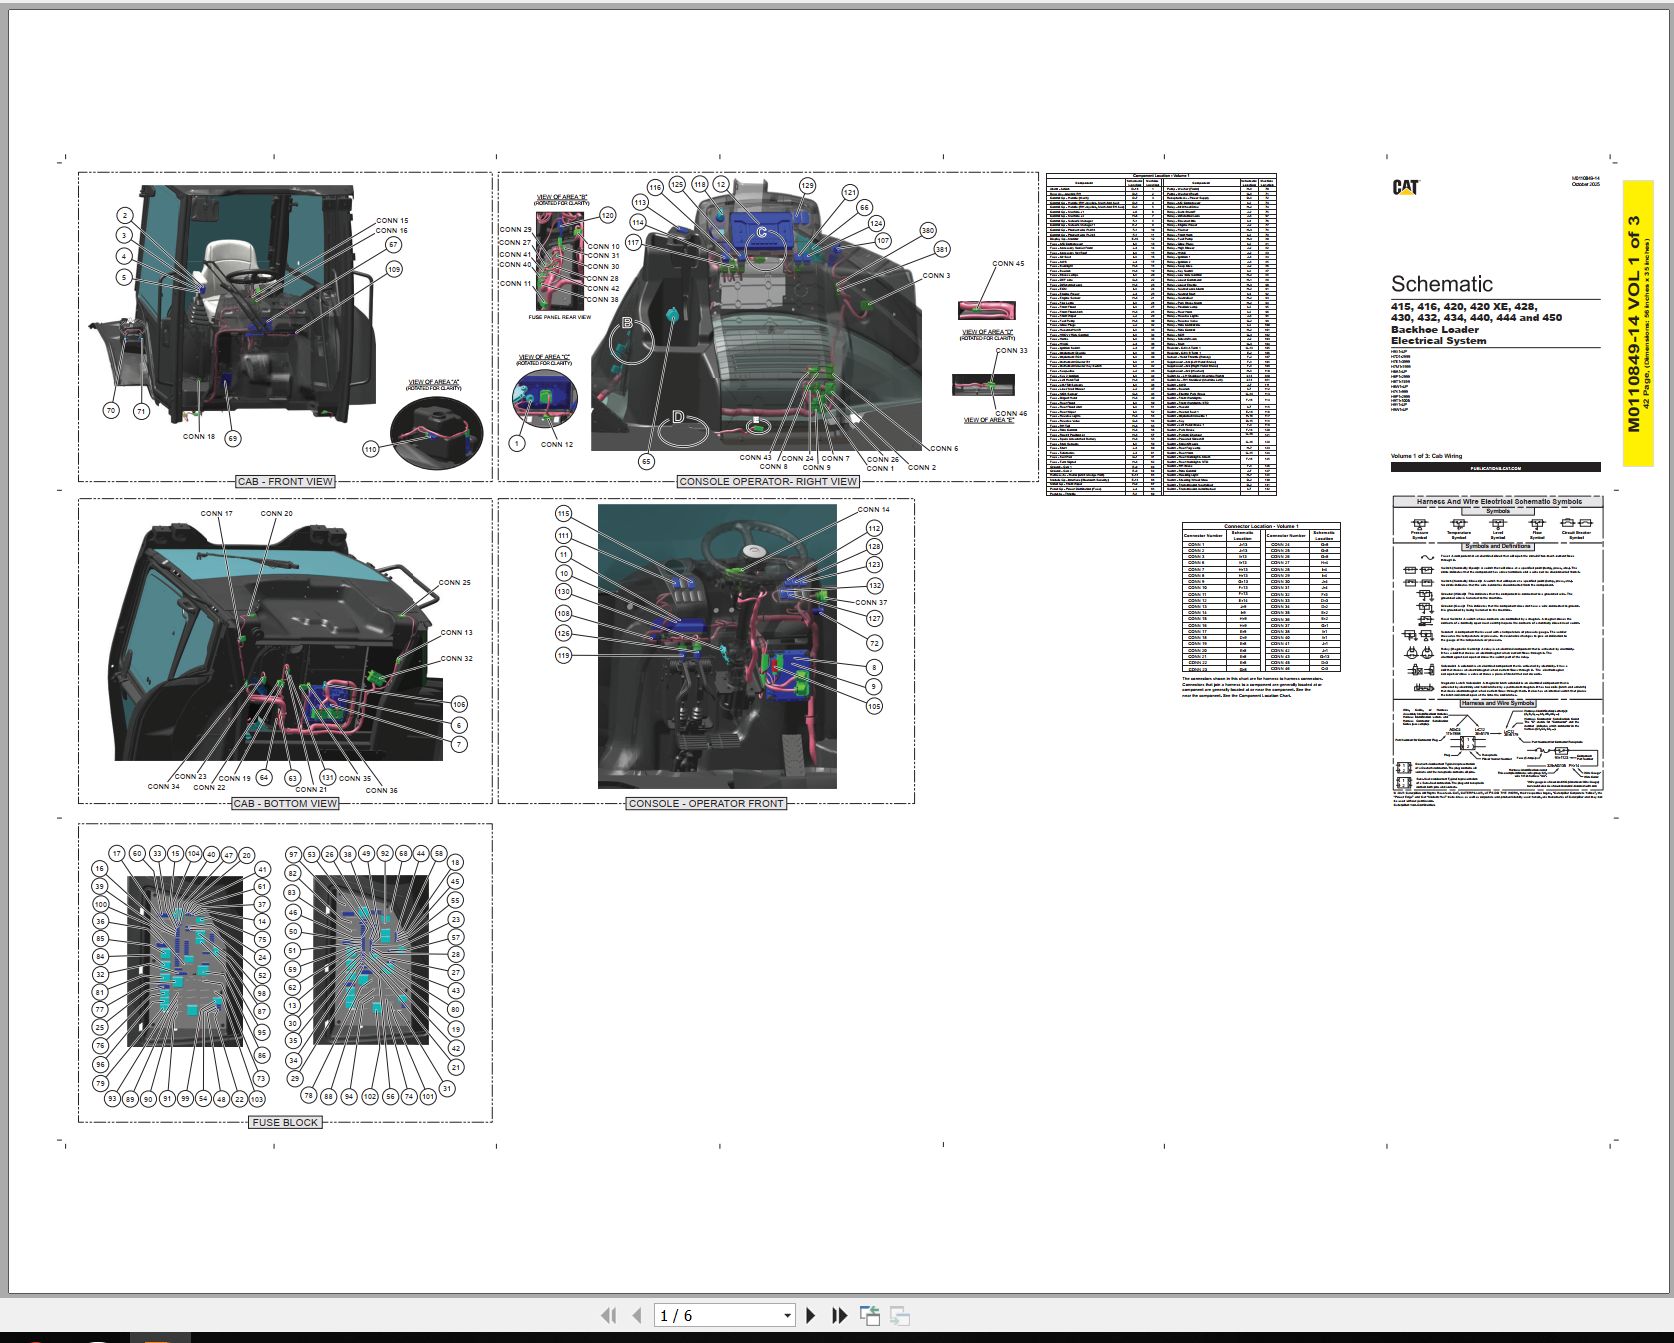1674x1343 pixels.
Task: Click the 'CONN 18' label
Action: [x=199, y=436]
